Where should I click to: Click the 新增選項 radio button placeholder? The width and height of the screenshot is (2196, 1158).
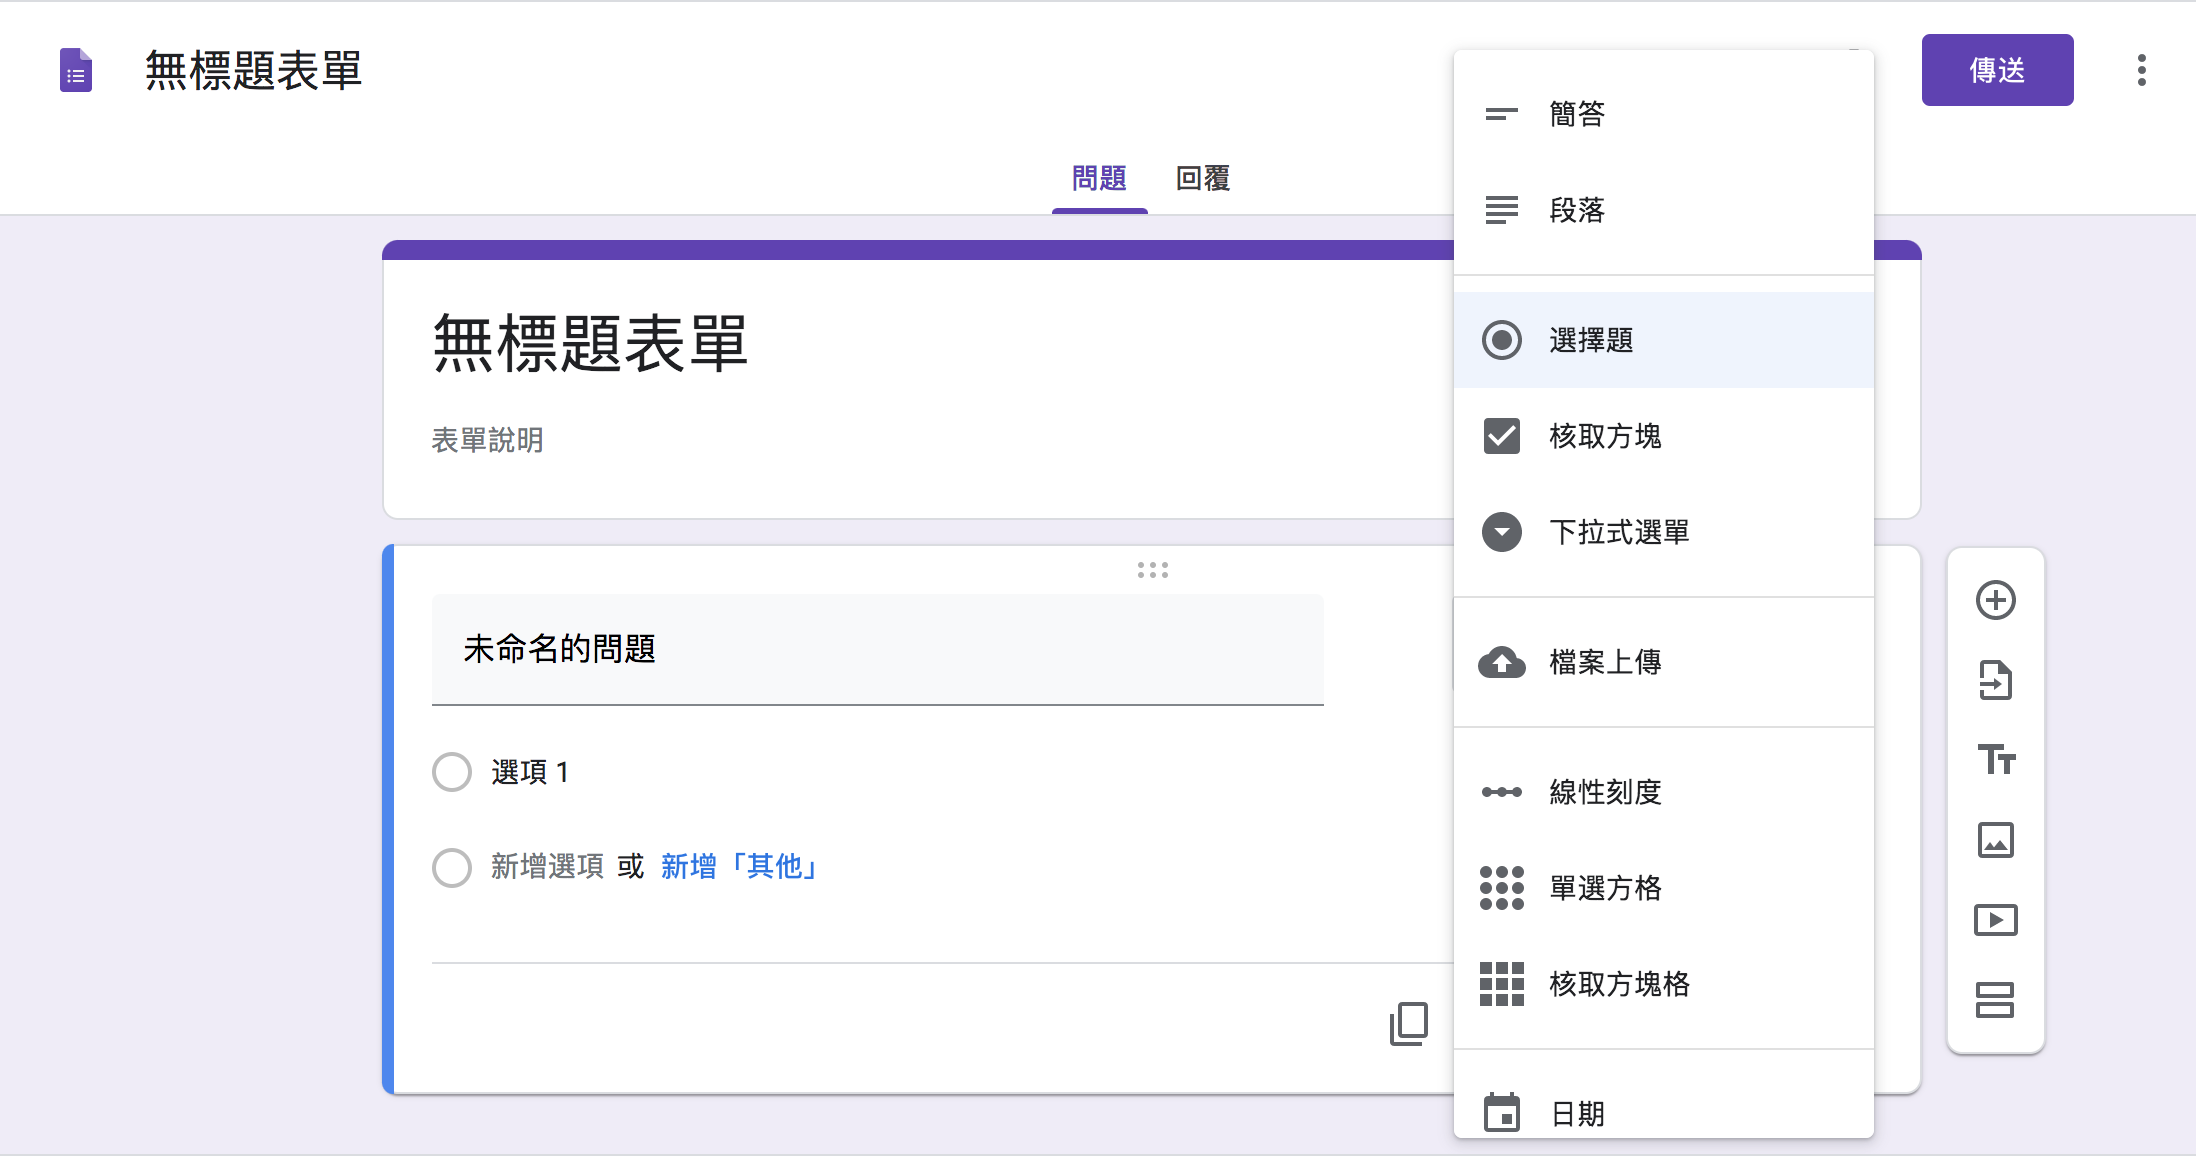click(x=452, y=867)
